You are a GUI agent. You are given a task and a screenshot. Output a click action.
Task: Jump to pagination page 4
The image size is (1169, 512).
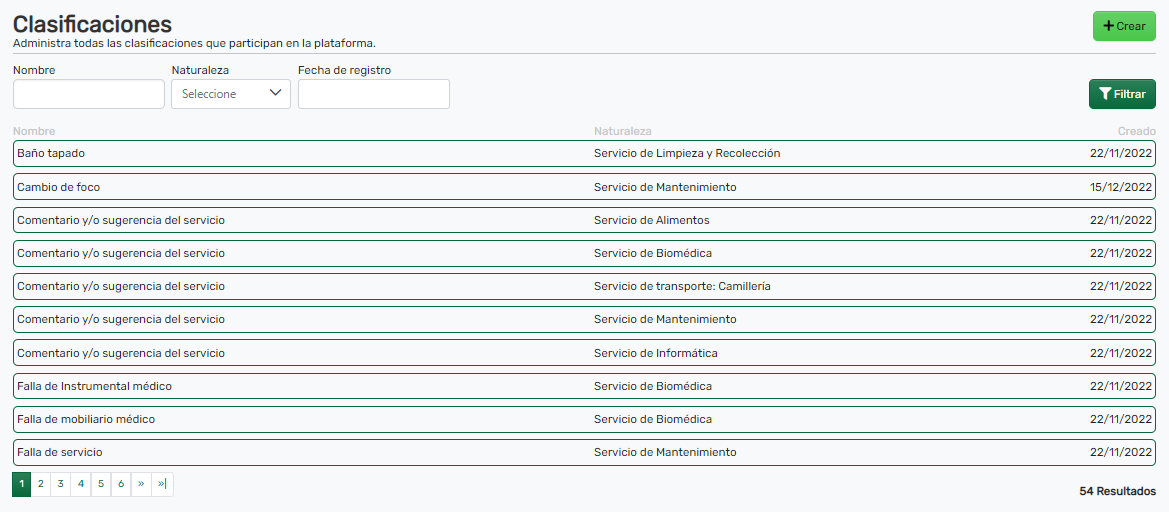click(x=81, y=484)
